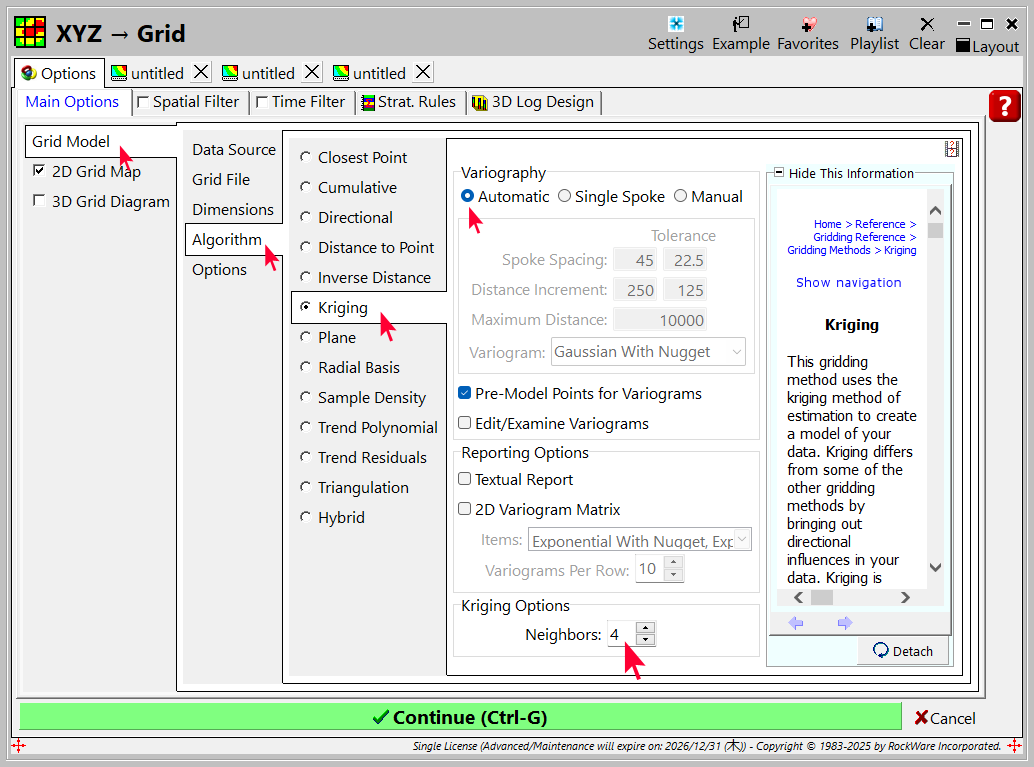Collapse the Hide This Information panel
1034x767 pixels.
779,173
